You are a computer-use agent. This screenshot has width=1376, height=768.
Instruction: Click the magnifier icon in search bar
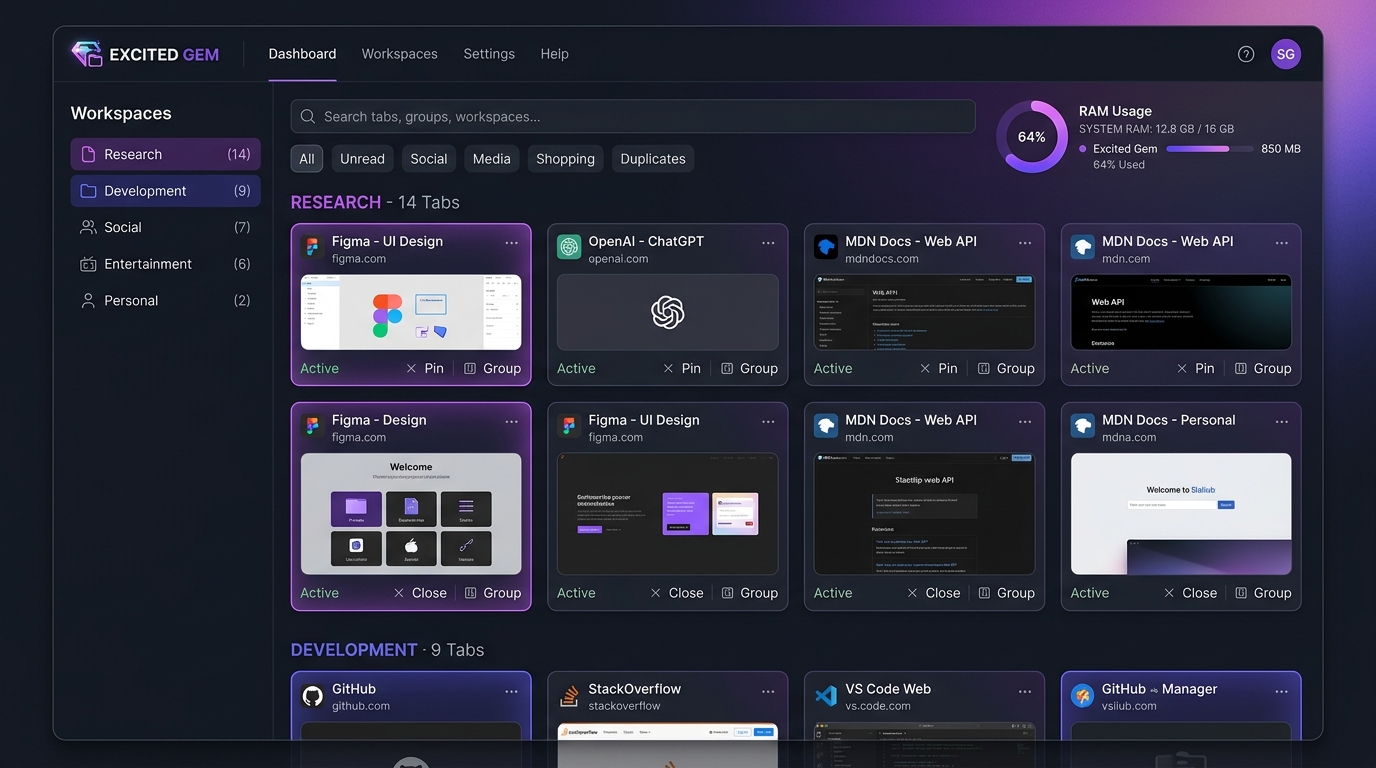[308, 117]
